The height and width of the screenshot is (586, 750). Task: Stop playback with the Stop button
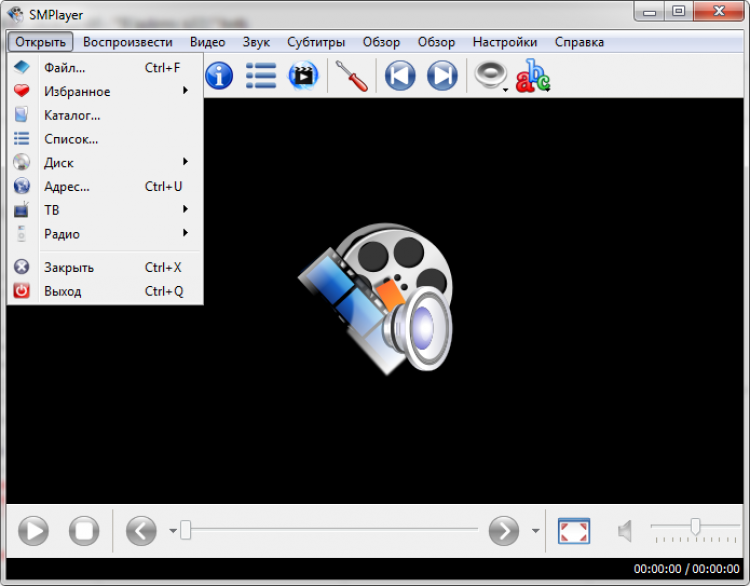[x=84, y=531]
